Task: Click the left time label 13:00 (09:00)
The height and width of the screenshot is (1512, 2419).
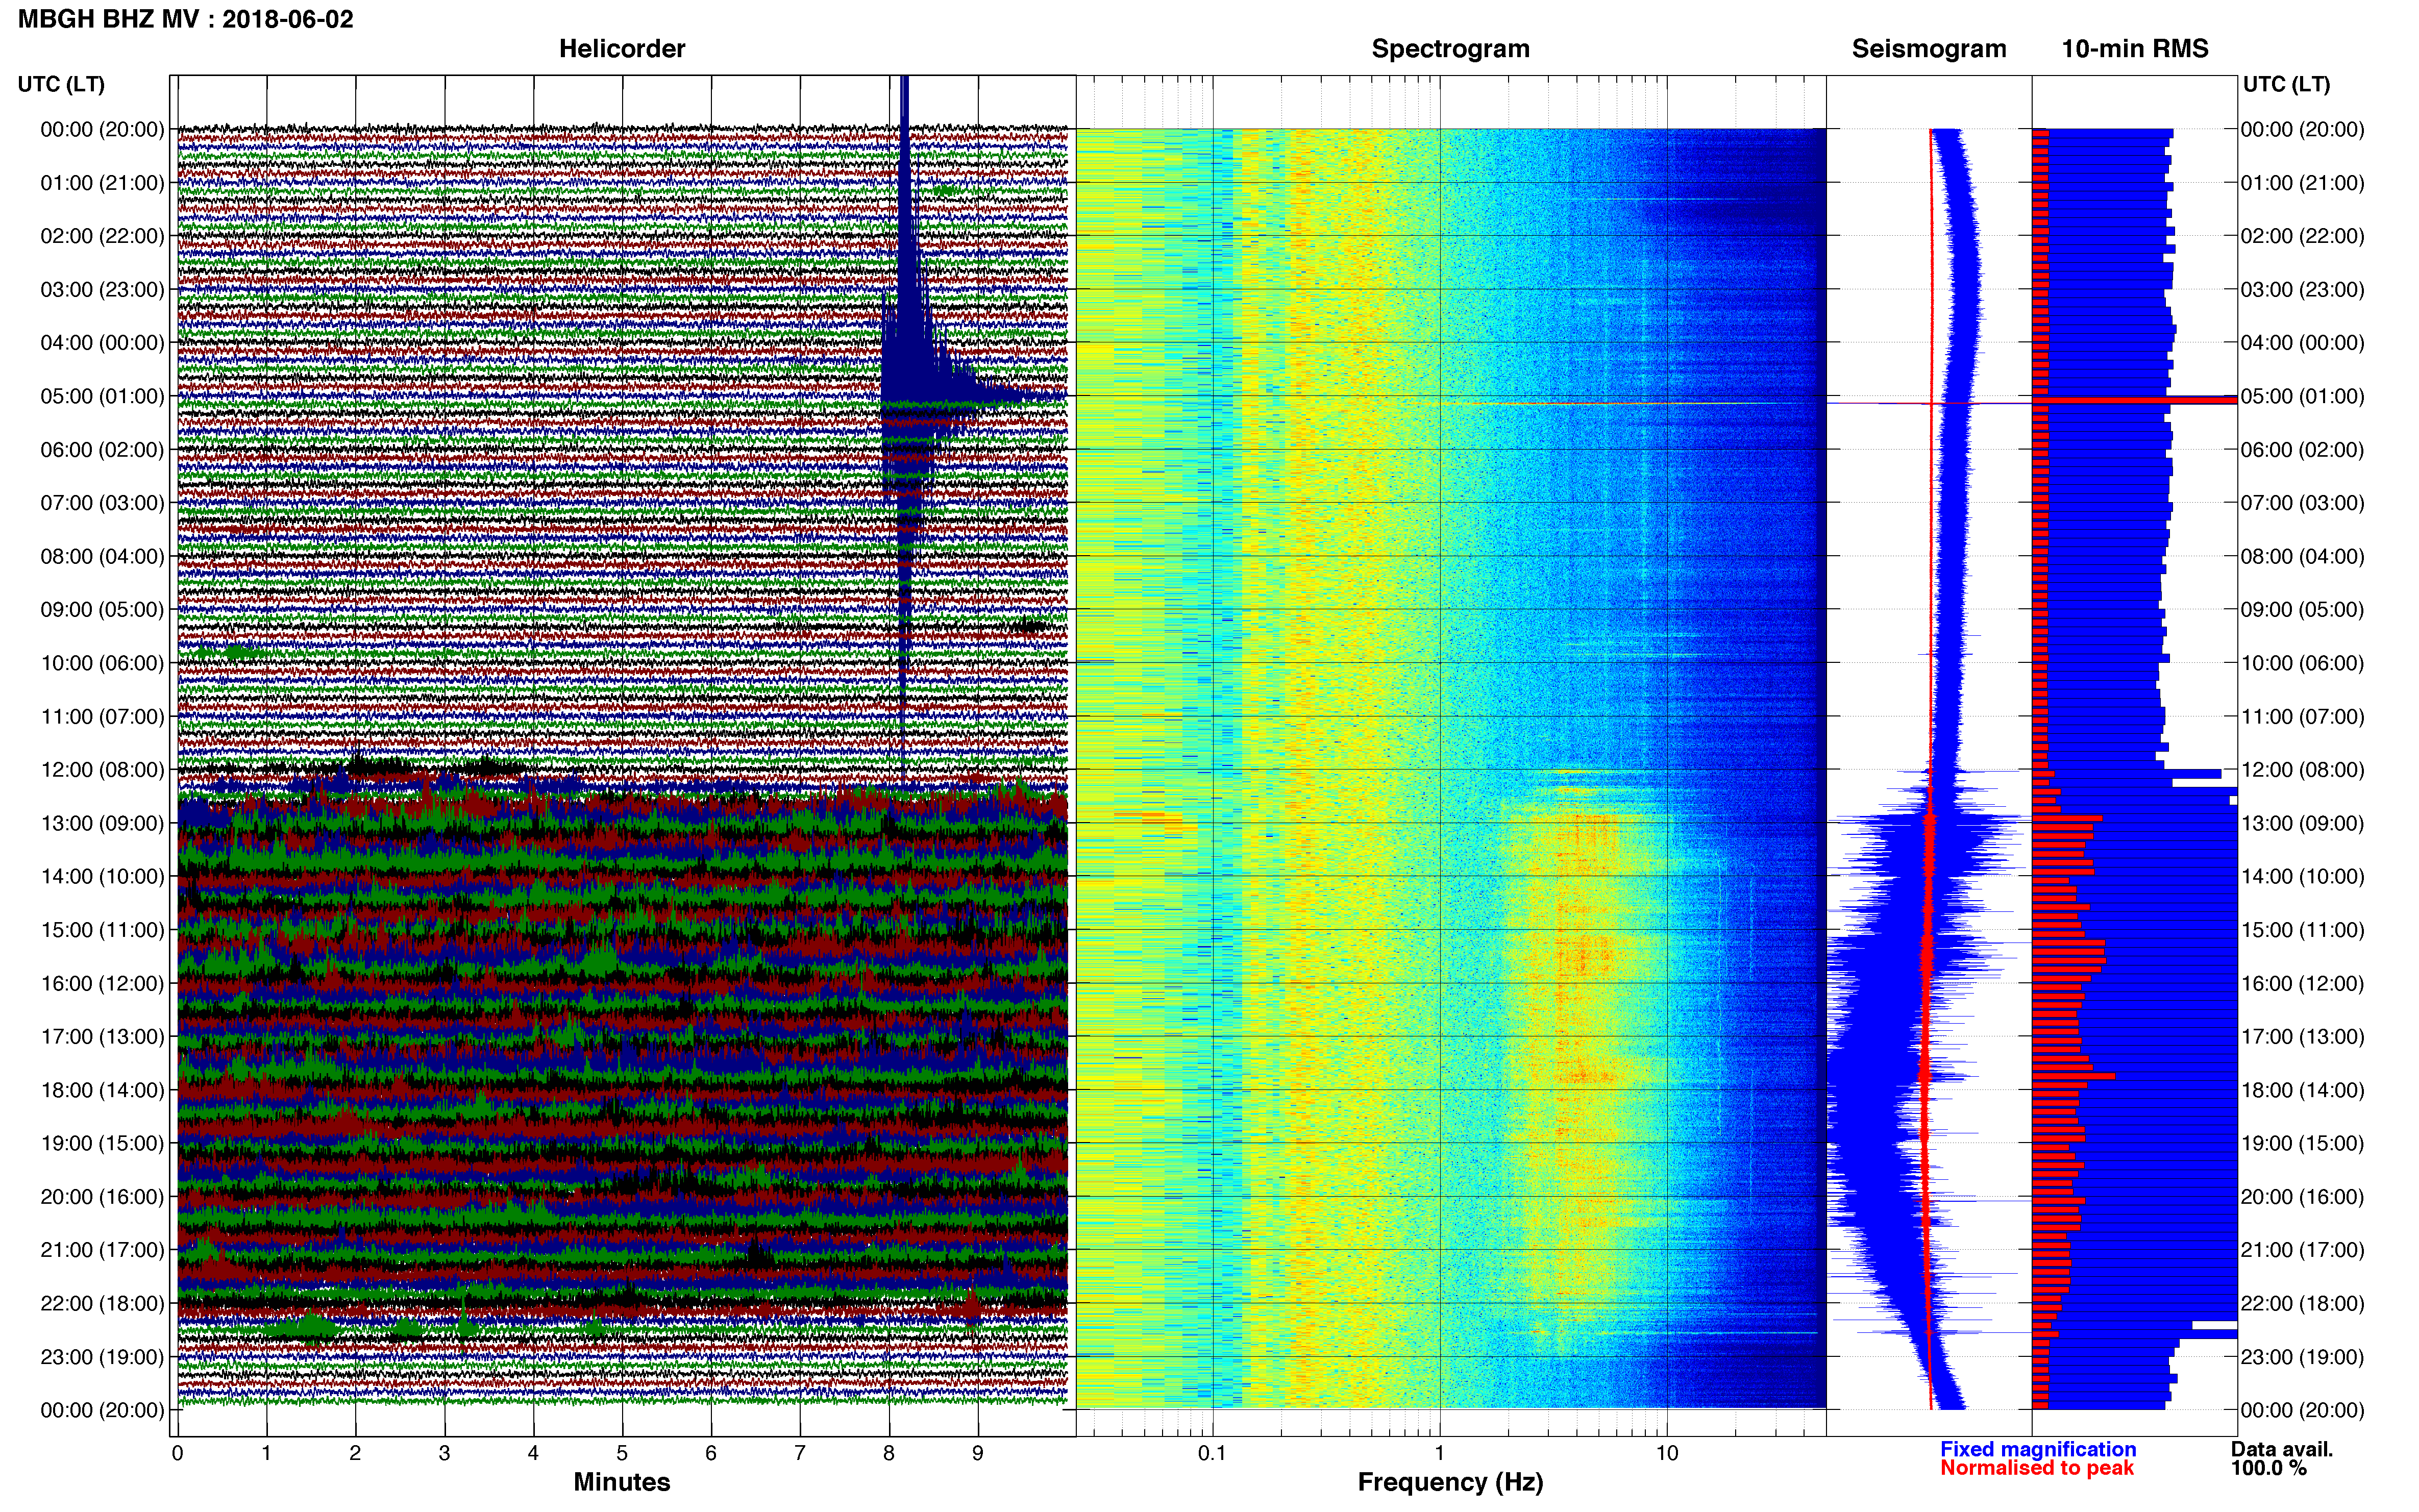Action: 102,823
